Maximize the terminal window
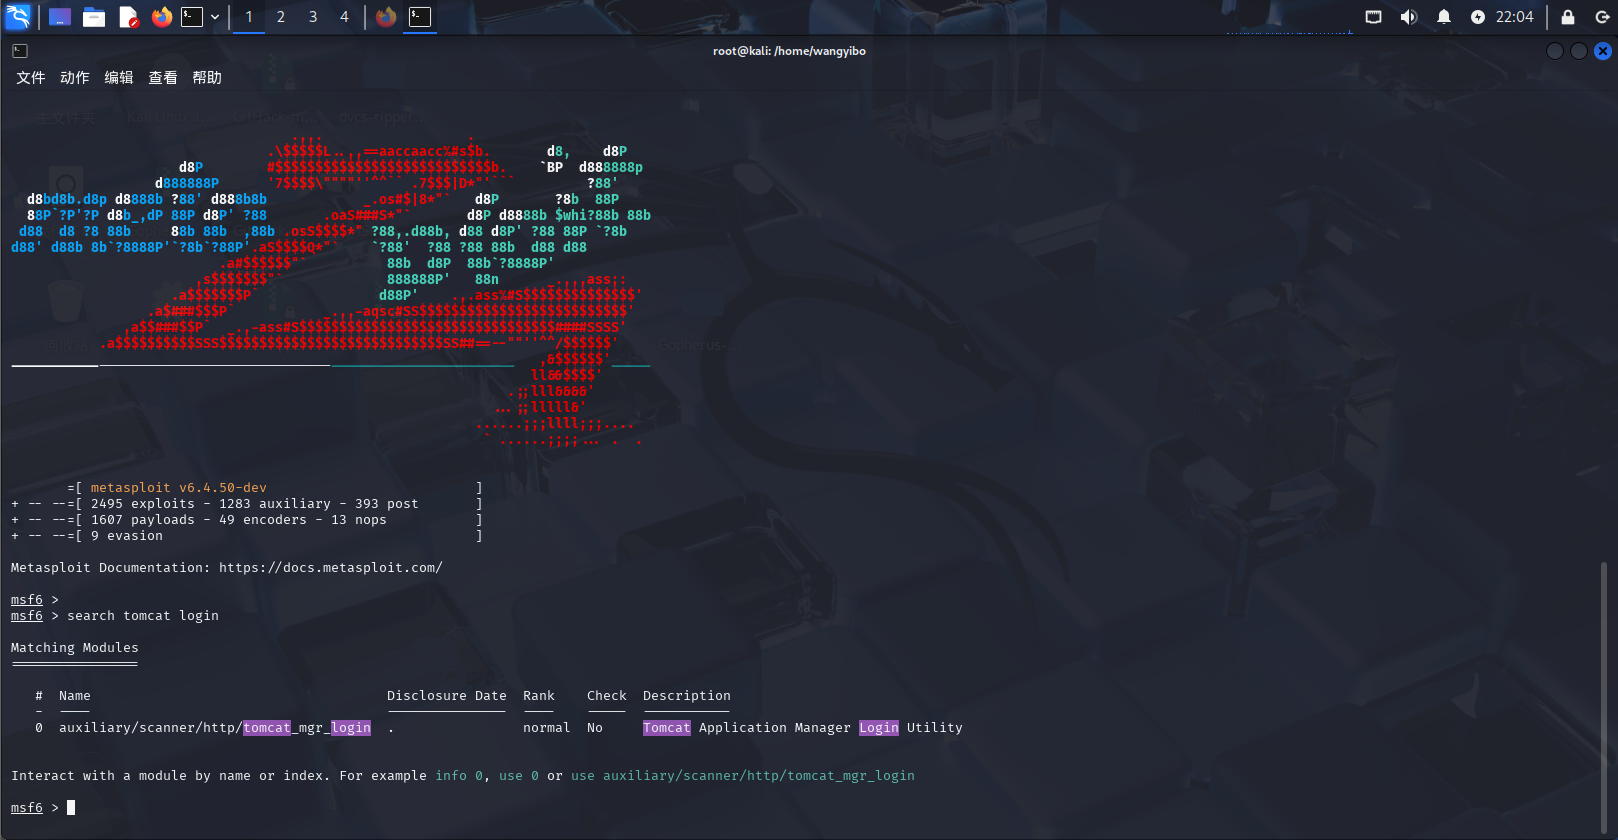The image size is (1618, 840). pos(1579,51)
